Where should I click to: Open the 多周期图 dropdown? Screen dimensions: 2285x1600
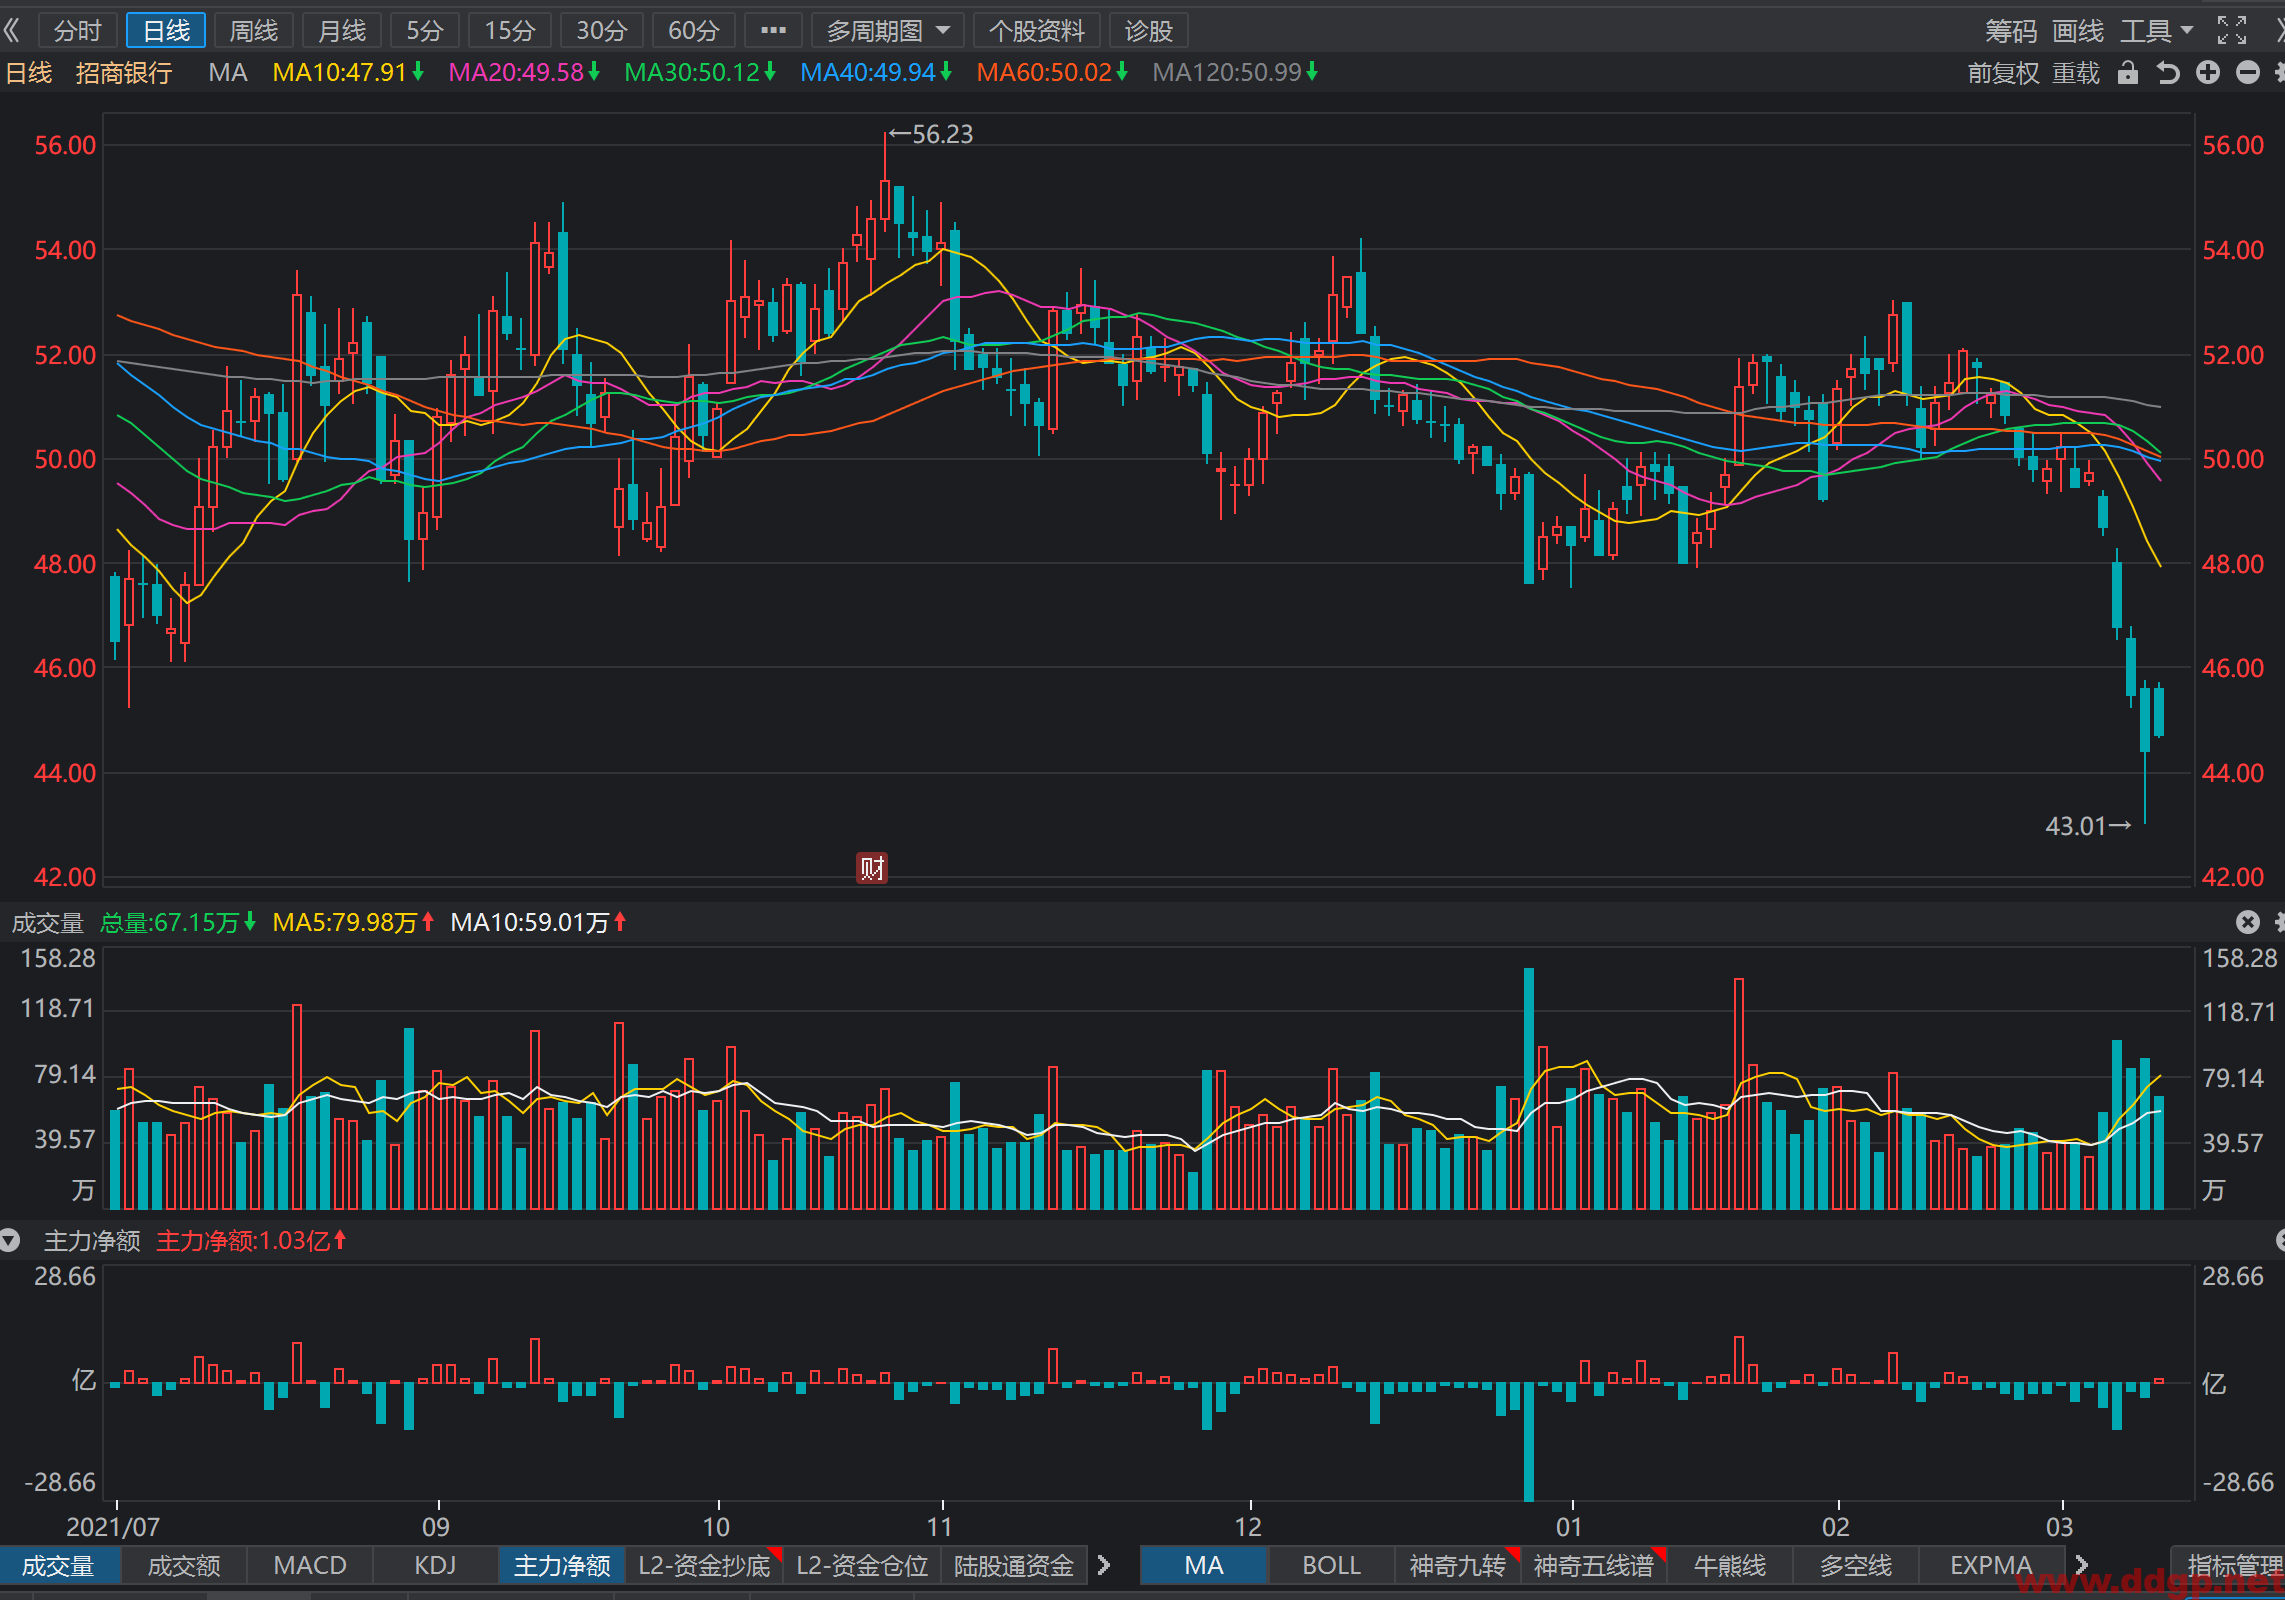pos(888,31)
